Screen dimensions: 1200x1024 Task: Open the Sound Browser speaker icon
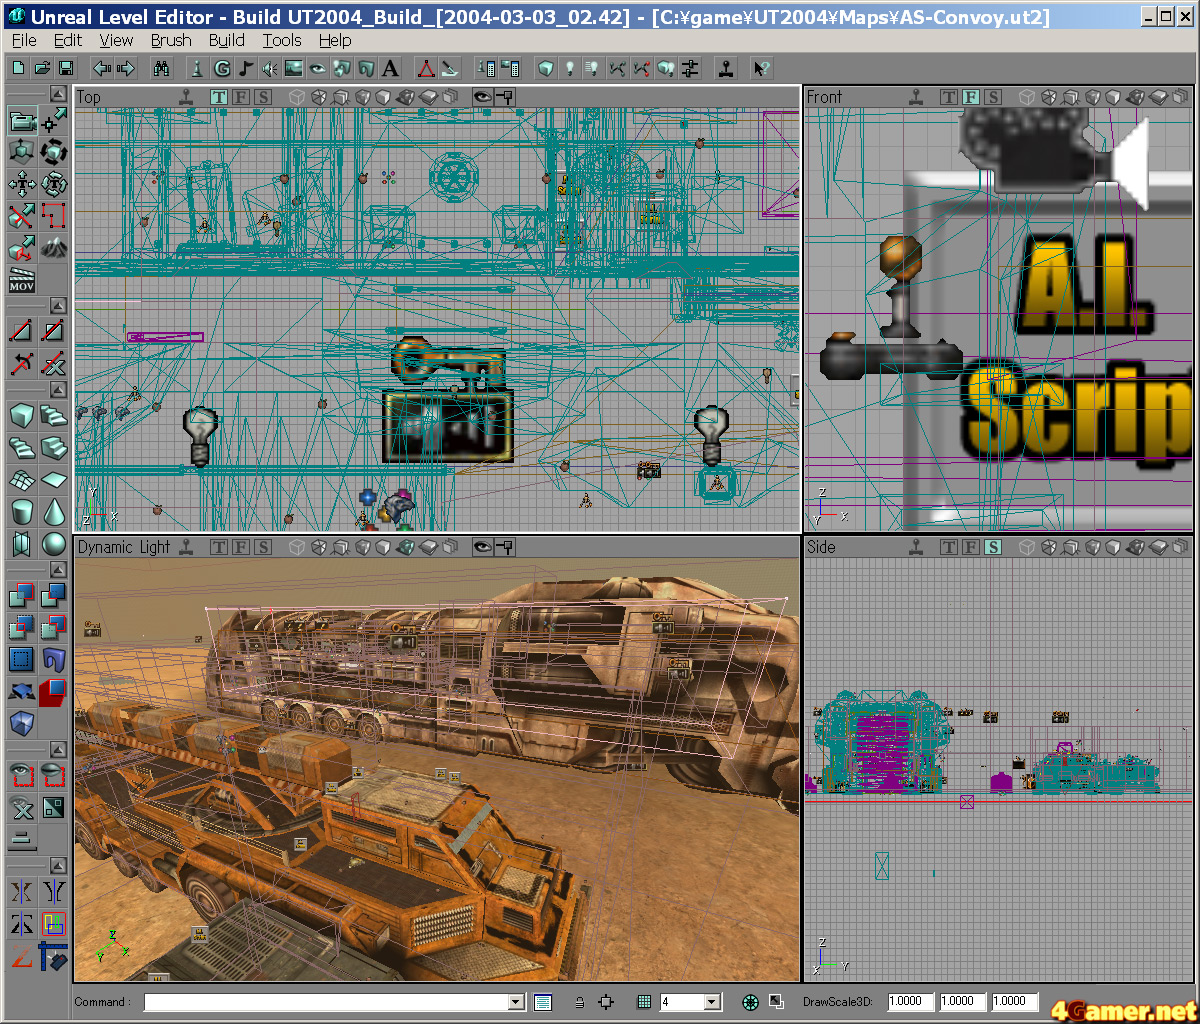269,68
